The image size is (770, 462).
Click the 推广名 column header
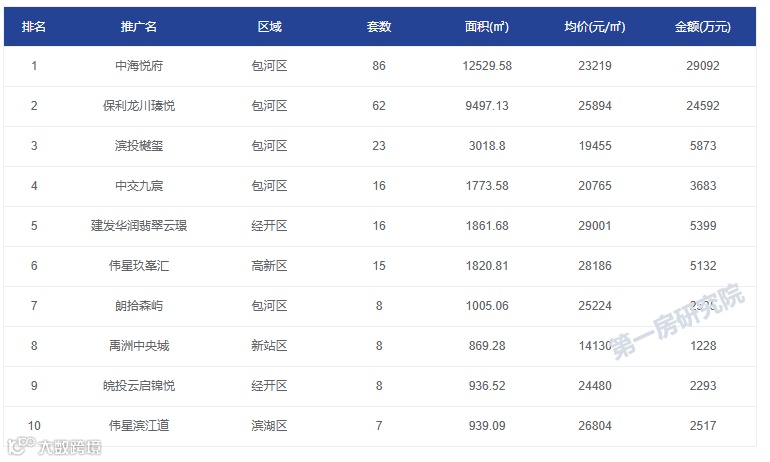139,27
